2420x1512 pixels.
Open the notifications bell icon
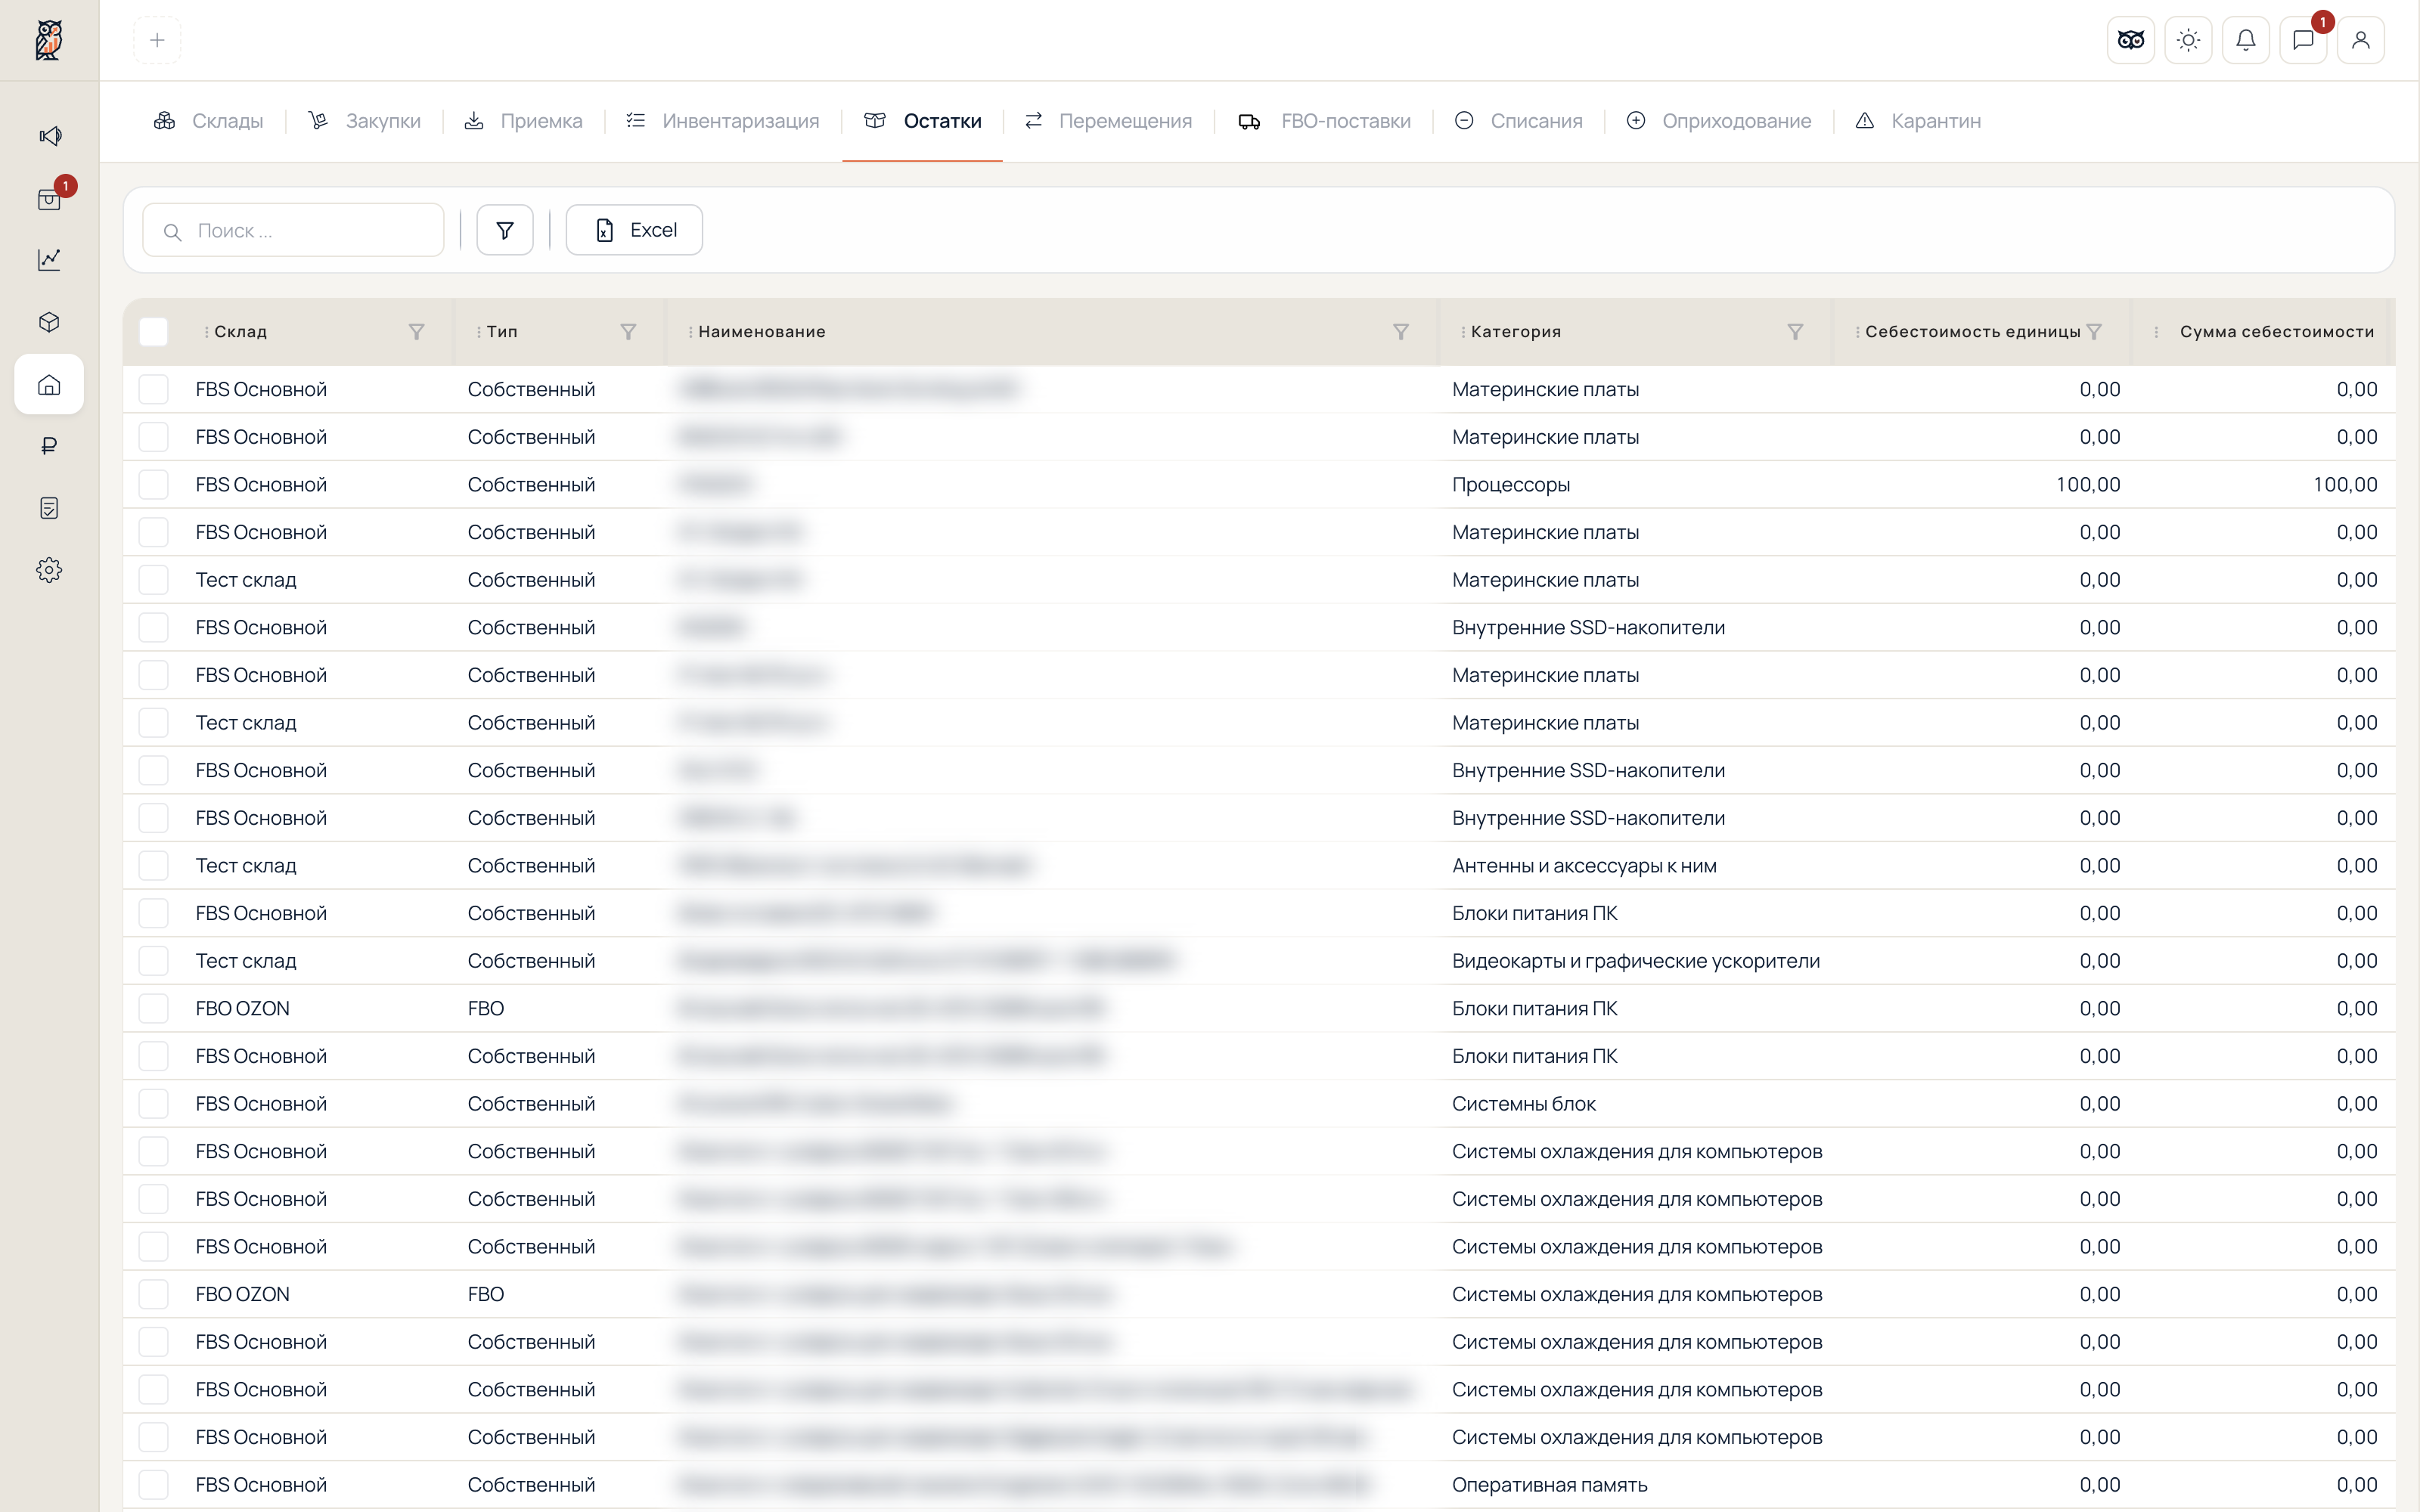click(2245, 40)
